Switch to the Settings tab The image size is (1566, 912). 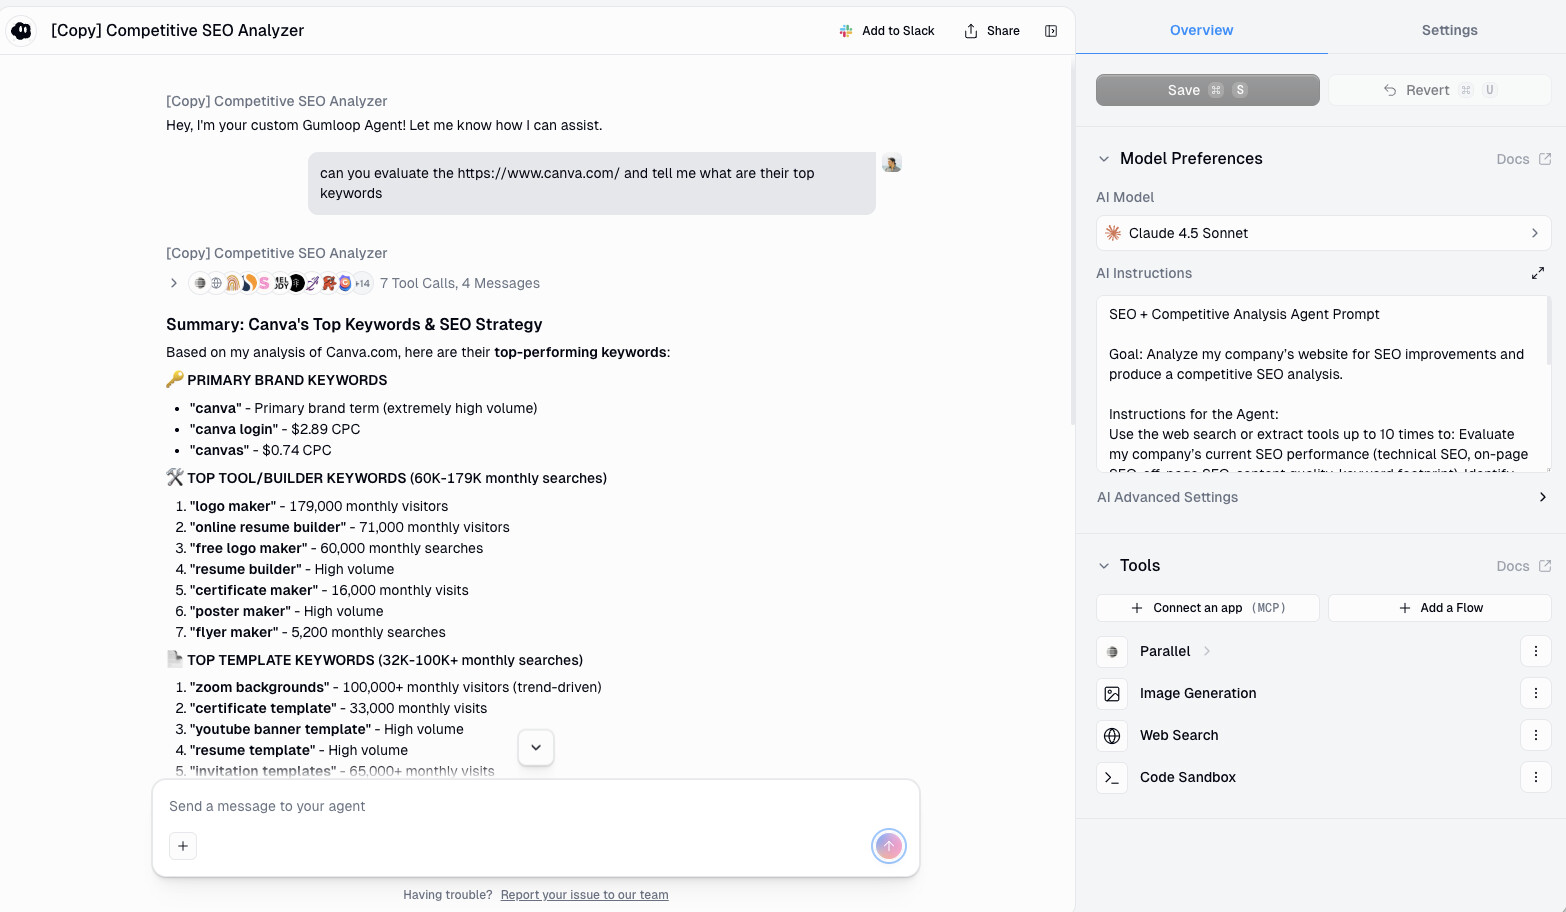[1449, 30]
